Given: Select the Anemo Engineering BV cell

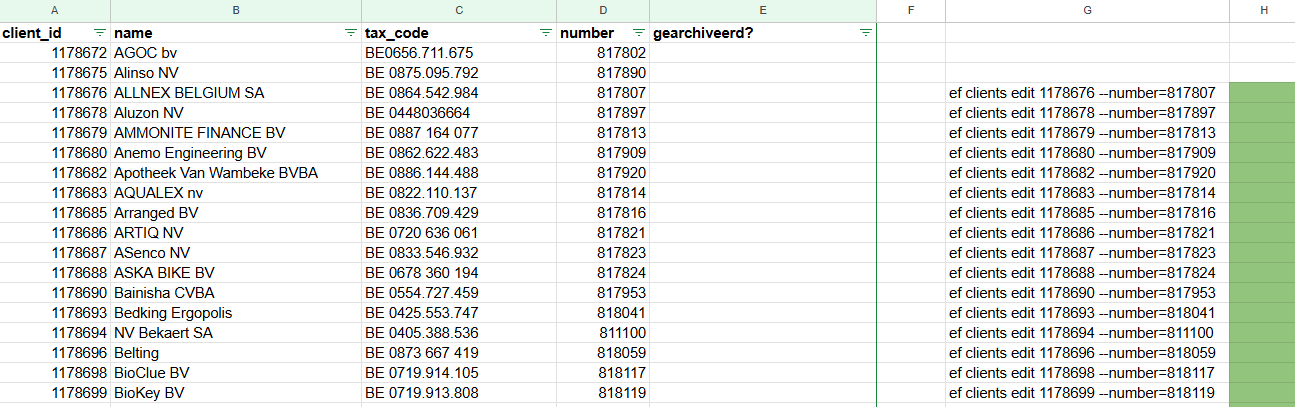Looking at the screenshot, I should 236,153.
